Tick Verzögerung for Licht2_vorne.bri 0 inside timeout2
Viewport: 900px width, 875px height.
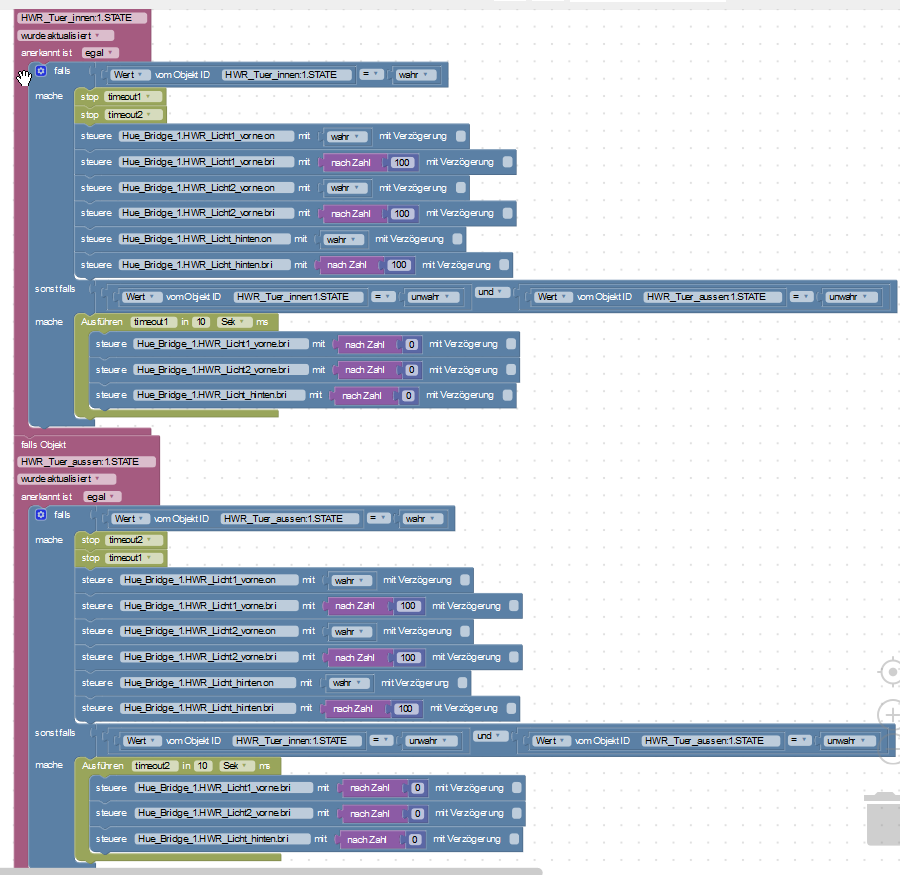pos(517,813)
